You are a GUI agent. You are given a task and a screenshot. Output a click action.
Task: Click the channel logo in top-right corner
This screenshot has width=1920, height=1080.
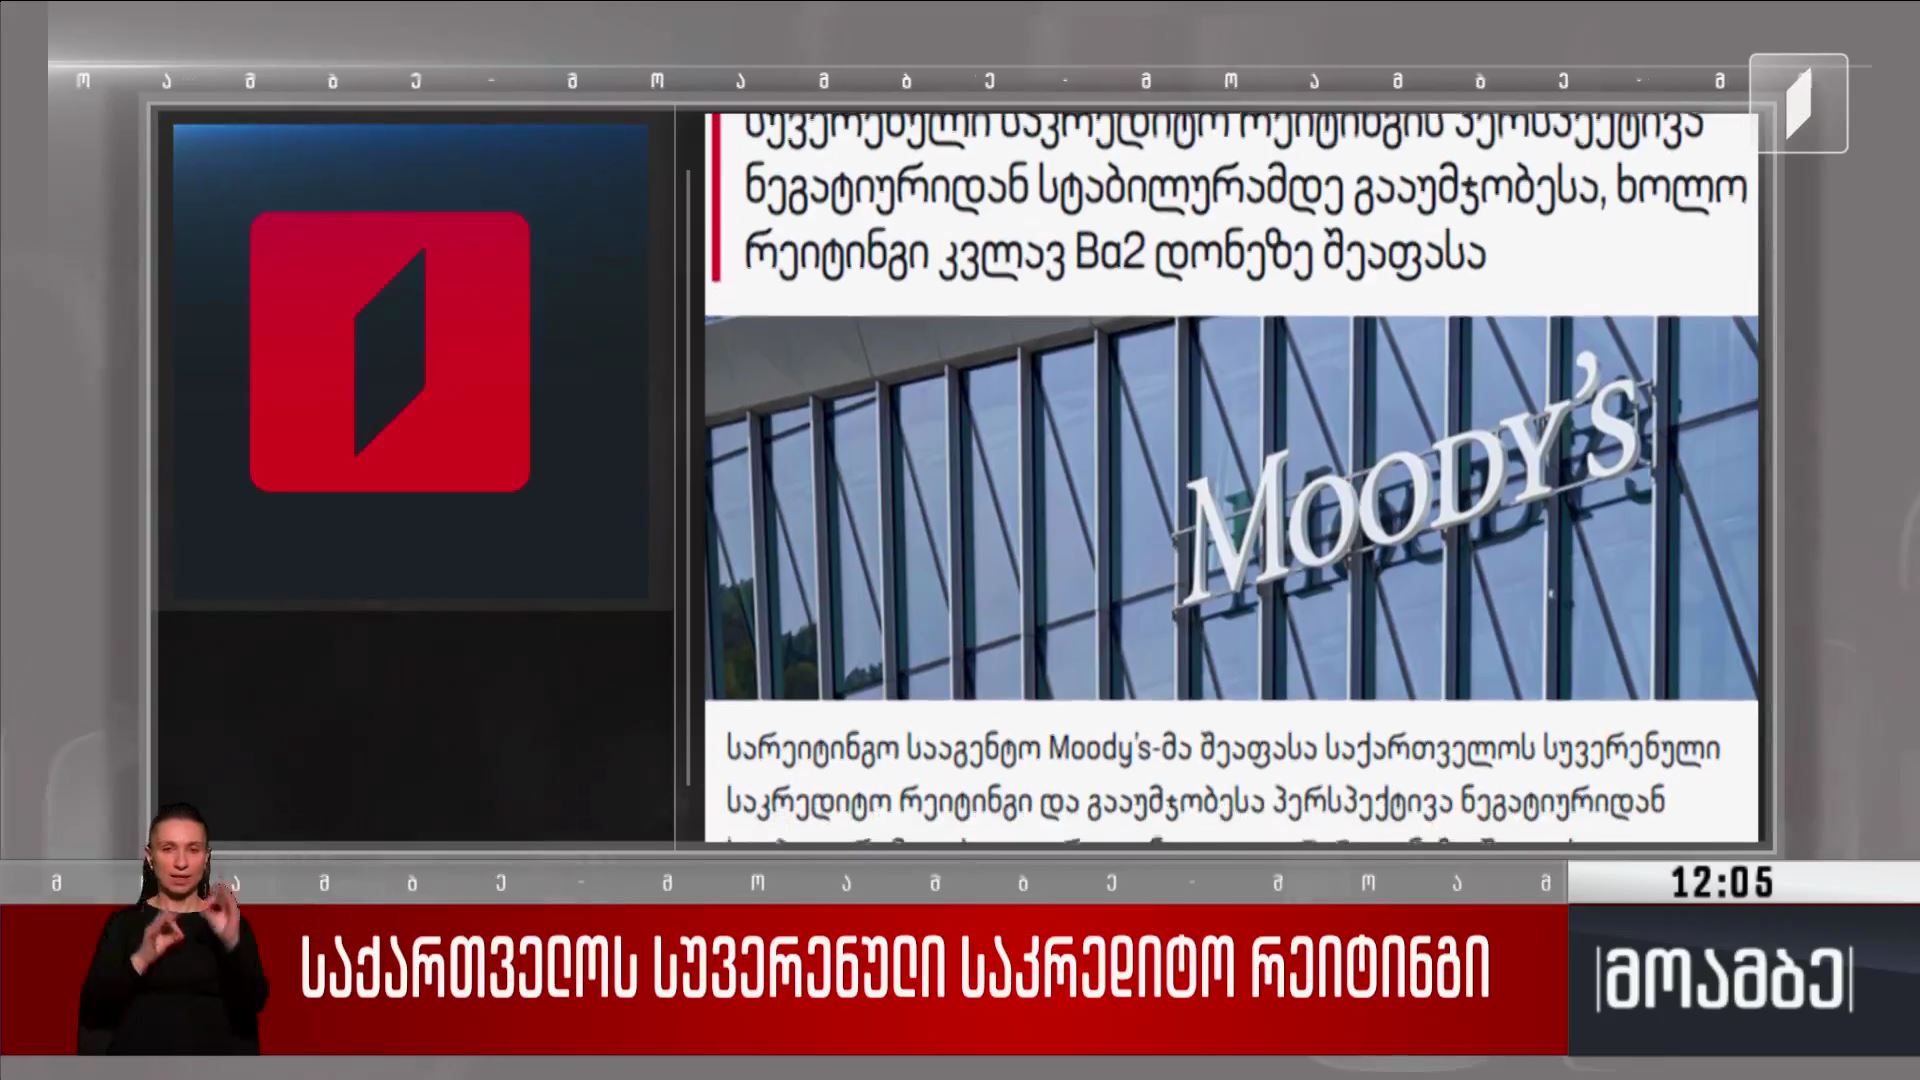pyautogui.click(x=1798, y=103)
